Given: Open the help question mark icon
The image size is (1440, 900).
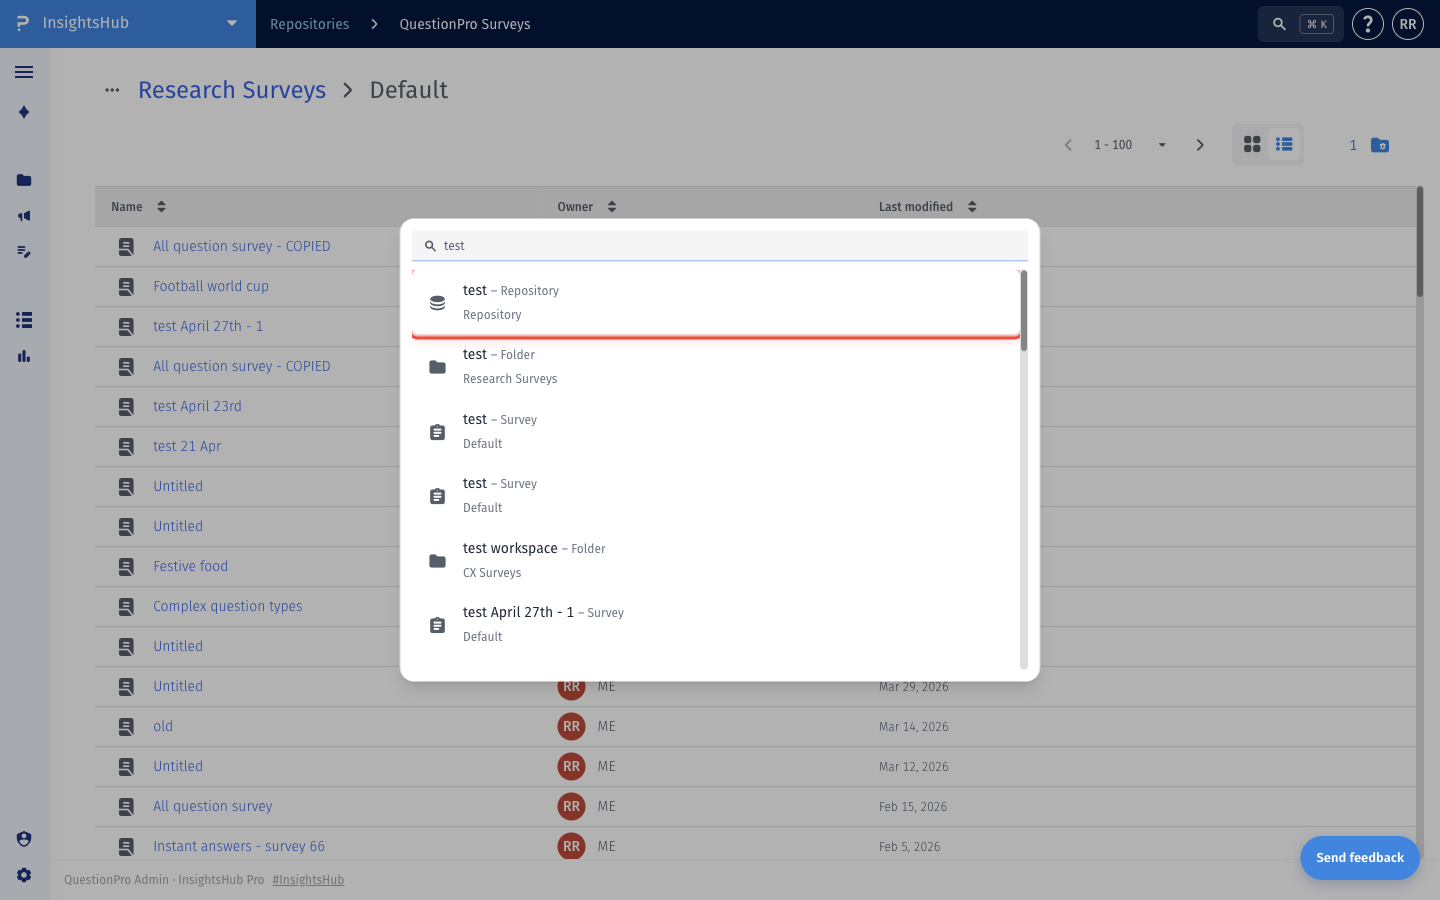Looking at the screenshot, I should [x=1367, y=24].
